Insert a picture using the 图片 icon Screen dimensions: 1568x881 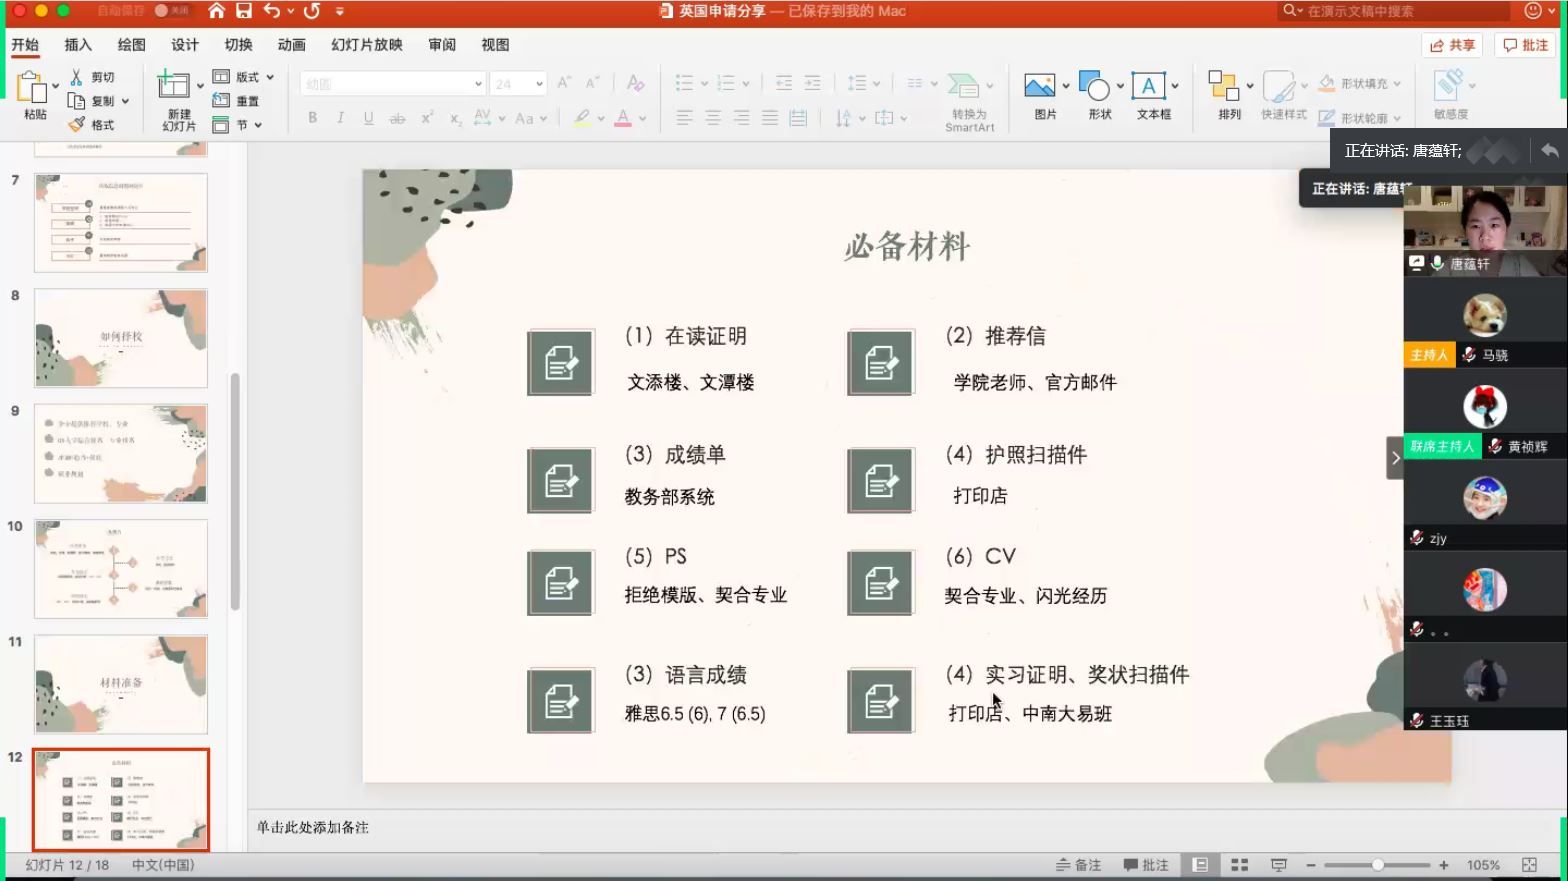pyautogui.click(x=1039, y=88)
